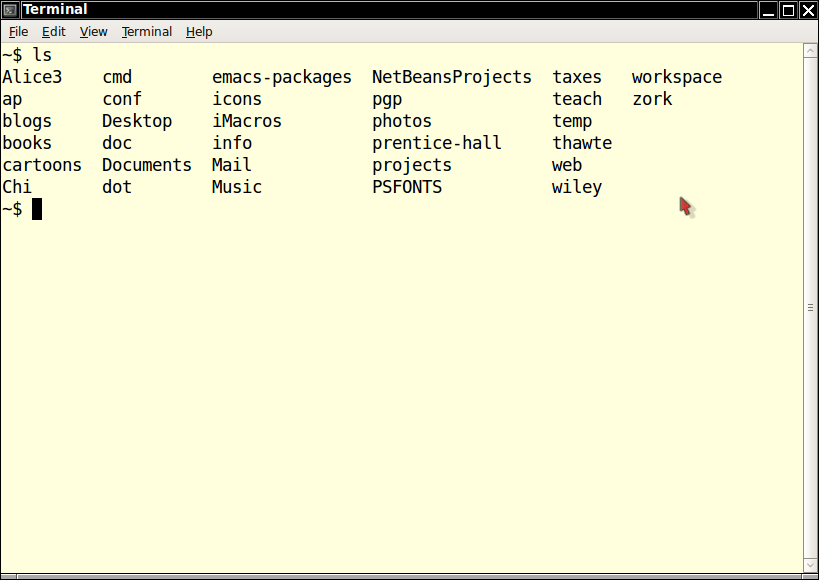Click the Terminal title bar text

(x=55, y=10)
